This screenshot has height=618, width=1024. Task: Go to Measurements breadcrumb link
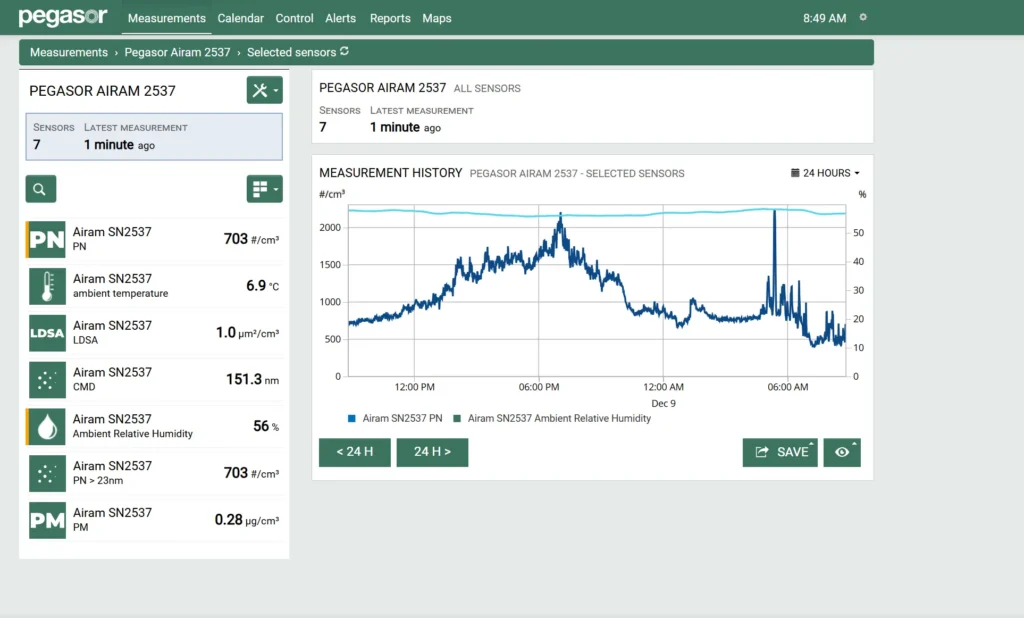point(69,52)
